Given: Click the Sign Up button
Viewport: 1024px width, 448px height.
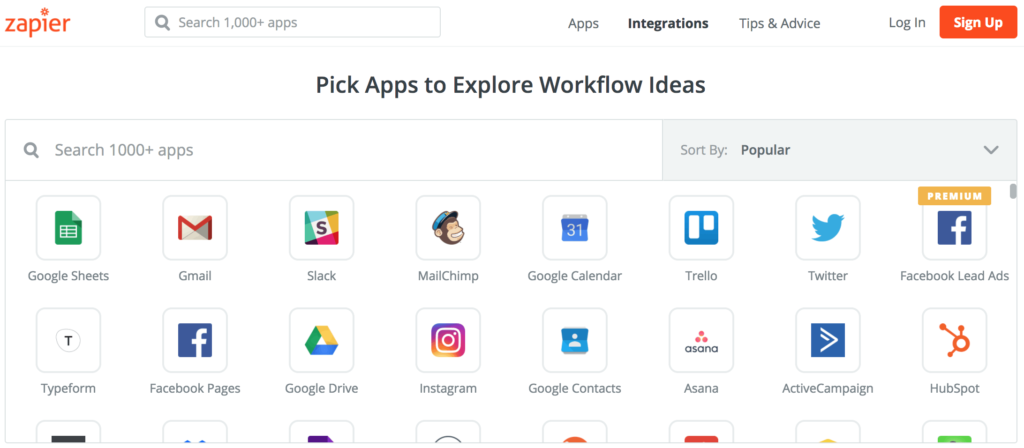Looking at the screenshot, I should [978, 22].
